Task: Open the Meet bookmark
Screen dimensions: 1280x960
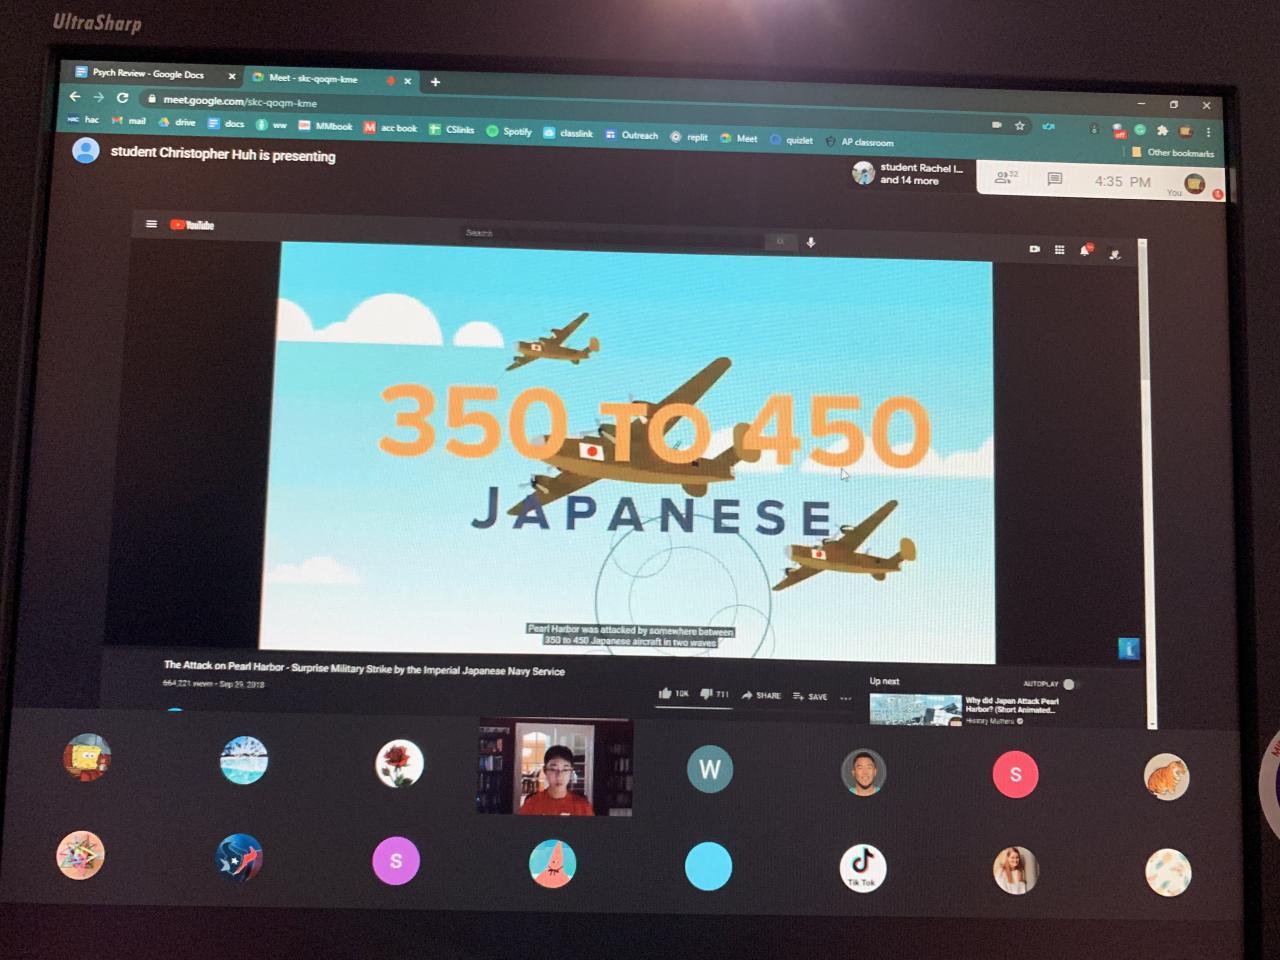Action: [x=739, y=138]
